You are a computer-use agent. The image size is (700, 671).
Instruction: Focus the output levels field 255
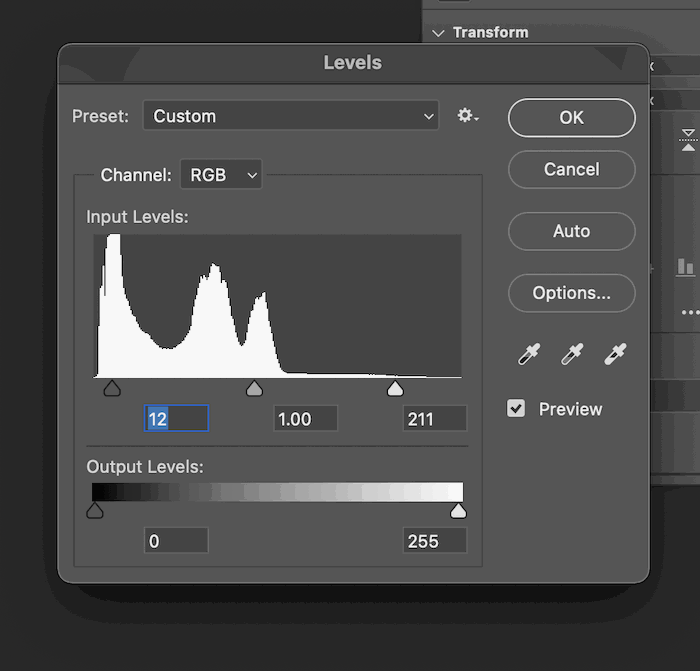coord(434,541)
